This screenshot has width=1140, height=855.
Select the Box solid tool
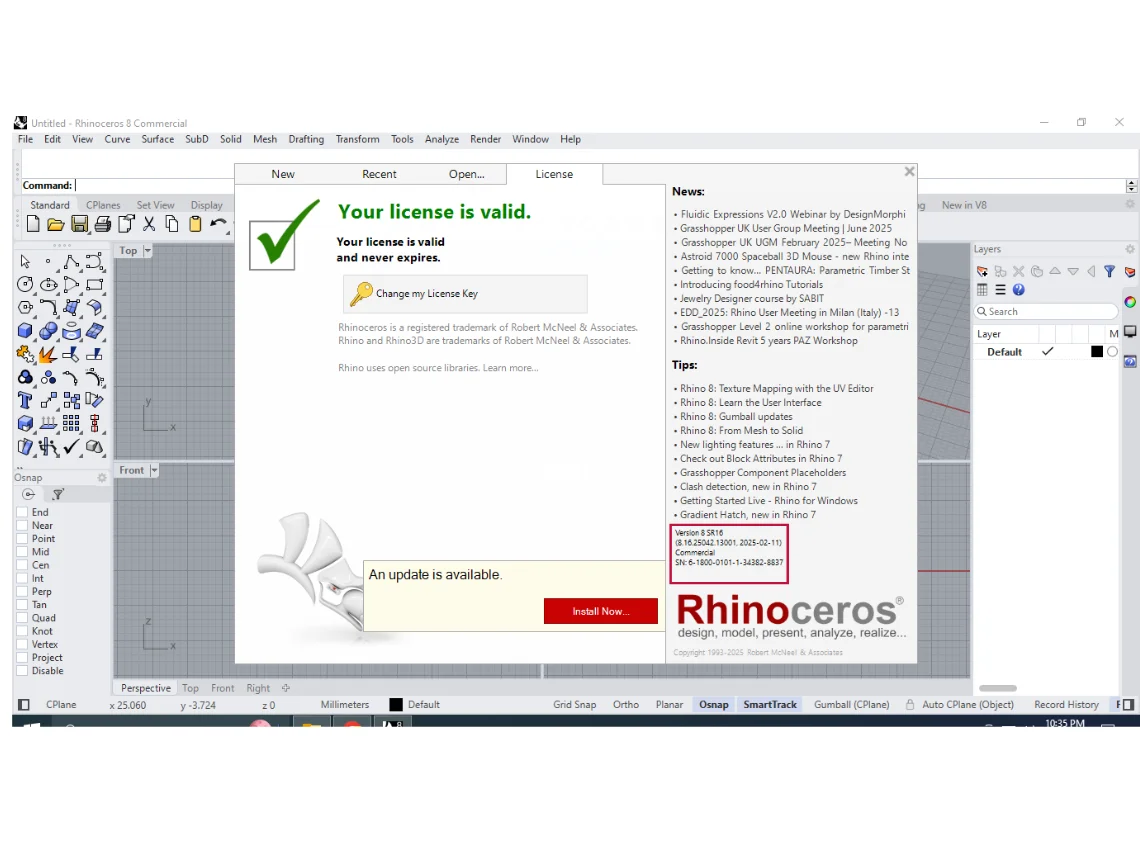[25, 331]
